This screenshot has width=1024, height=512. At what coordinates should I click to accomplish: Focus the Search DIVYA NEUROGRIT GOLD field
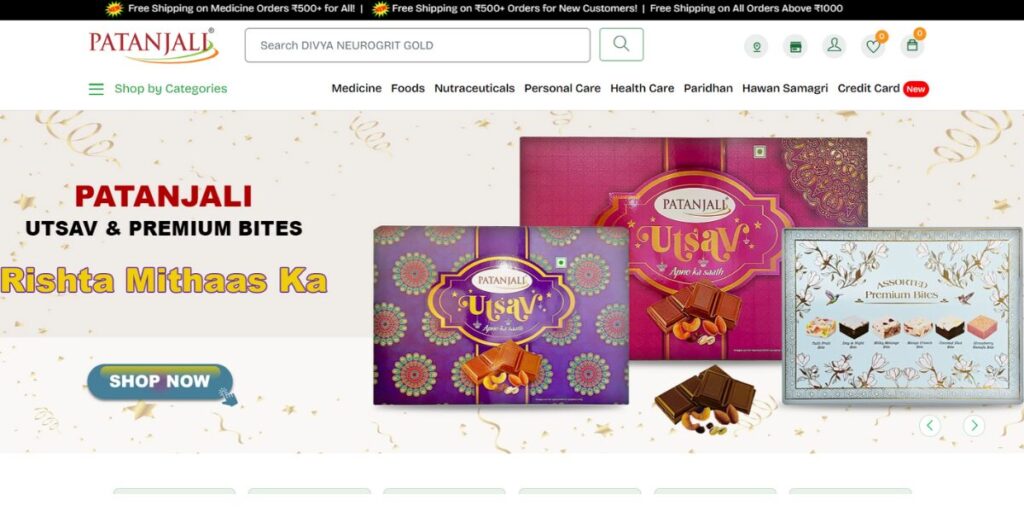click(x=417, y=45)
